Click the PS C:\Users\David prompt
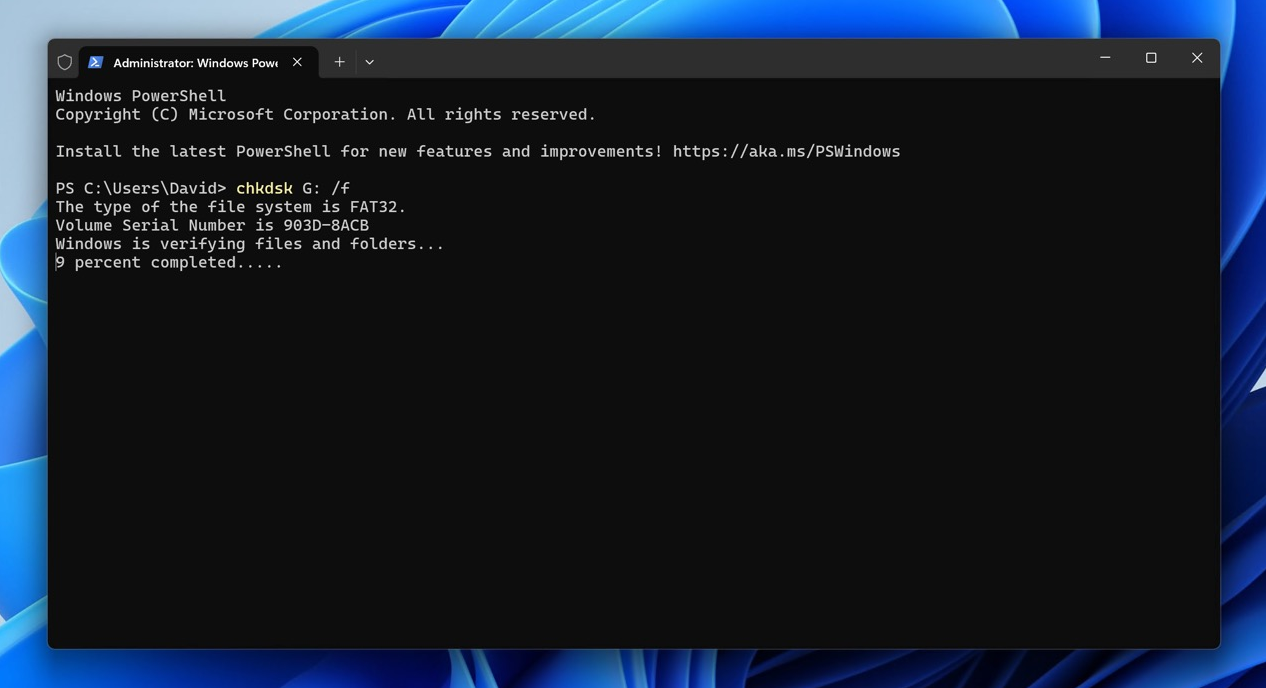 [140, 188]
